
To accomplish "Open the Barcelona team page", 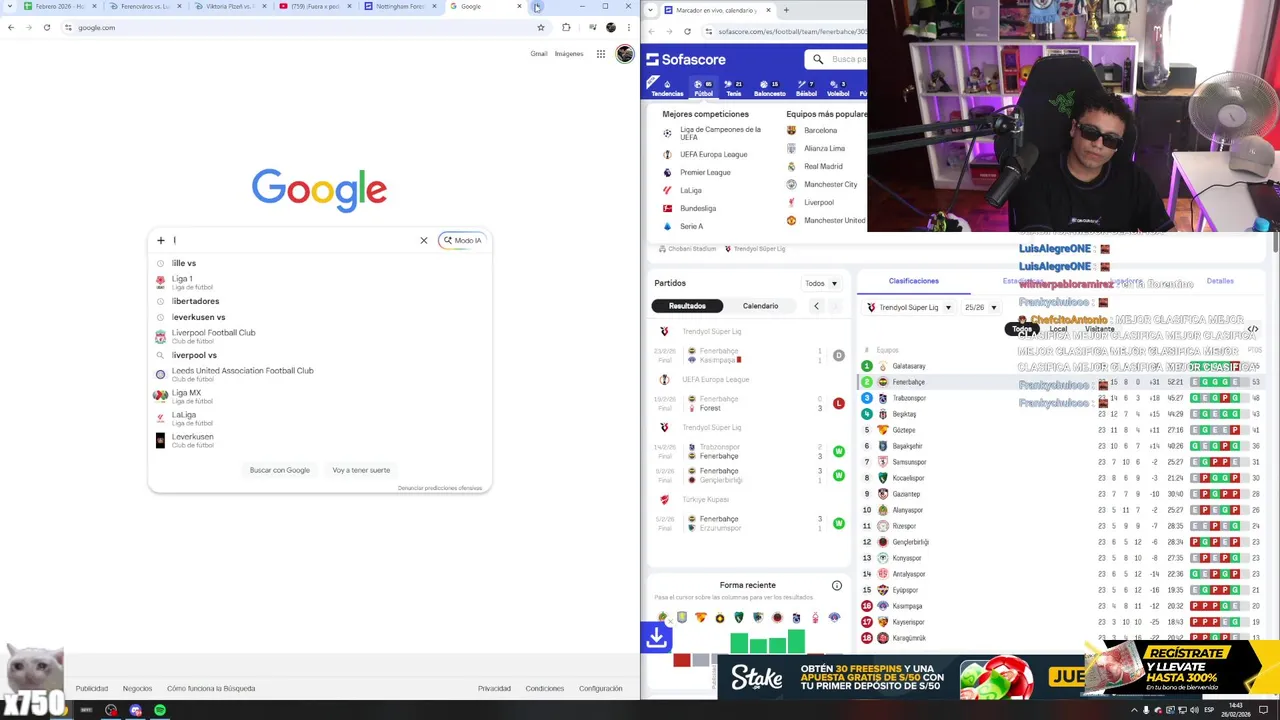I will pos(812,130).
